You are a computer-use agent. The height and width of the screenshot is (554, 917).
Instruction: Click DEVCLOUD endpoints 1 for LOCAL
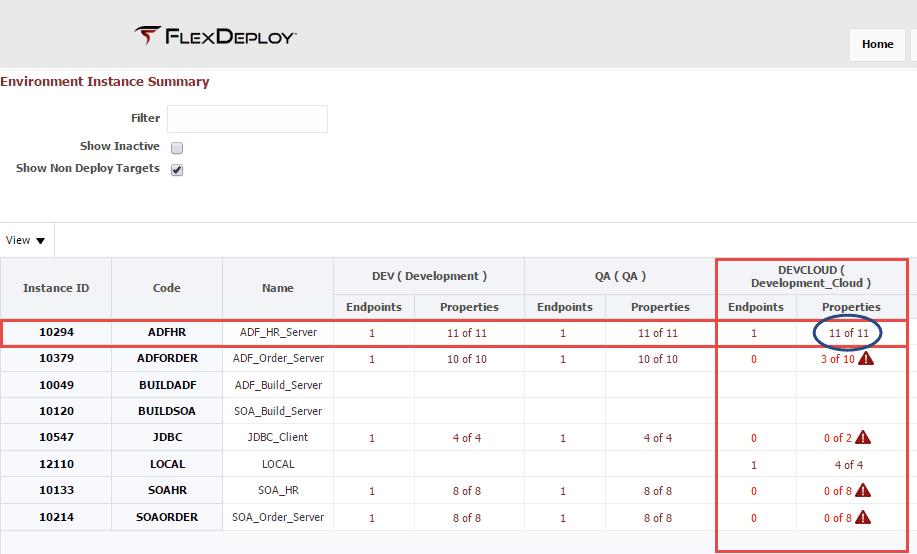[754, 465]
